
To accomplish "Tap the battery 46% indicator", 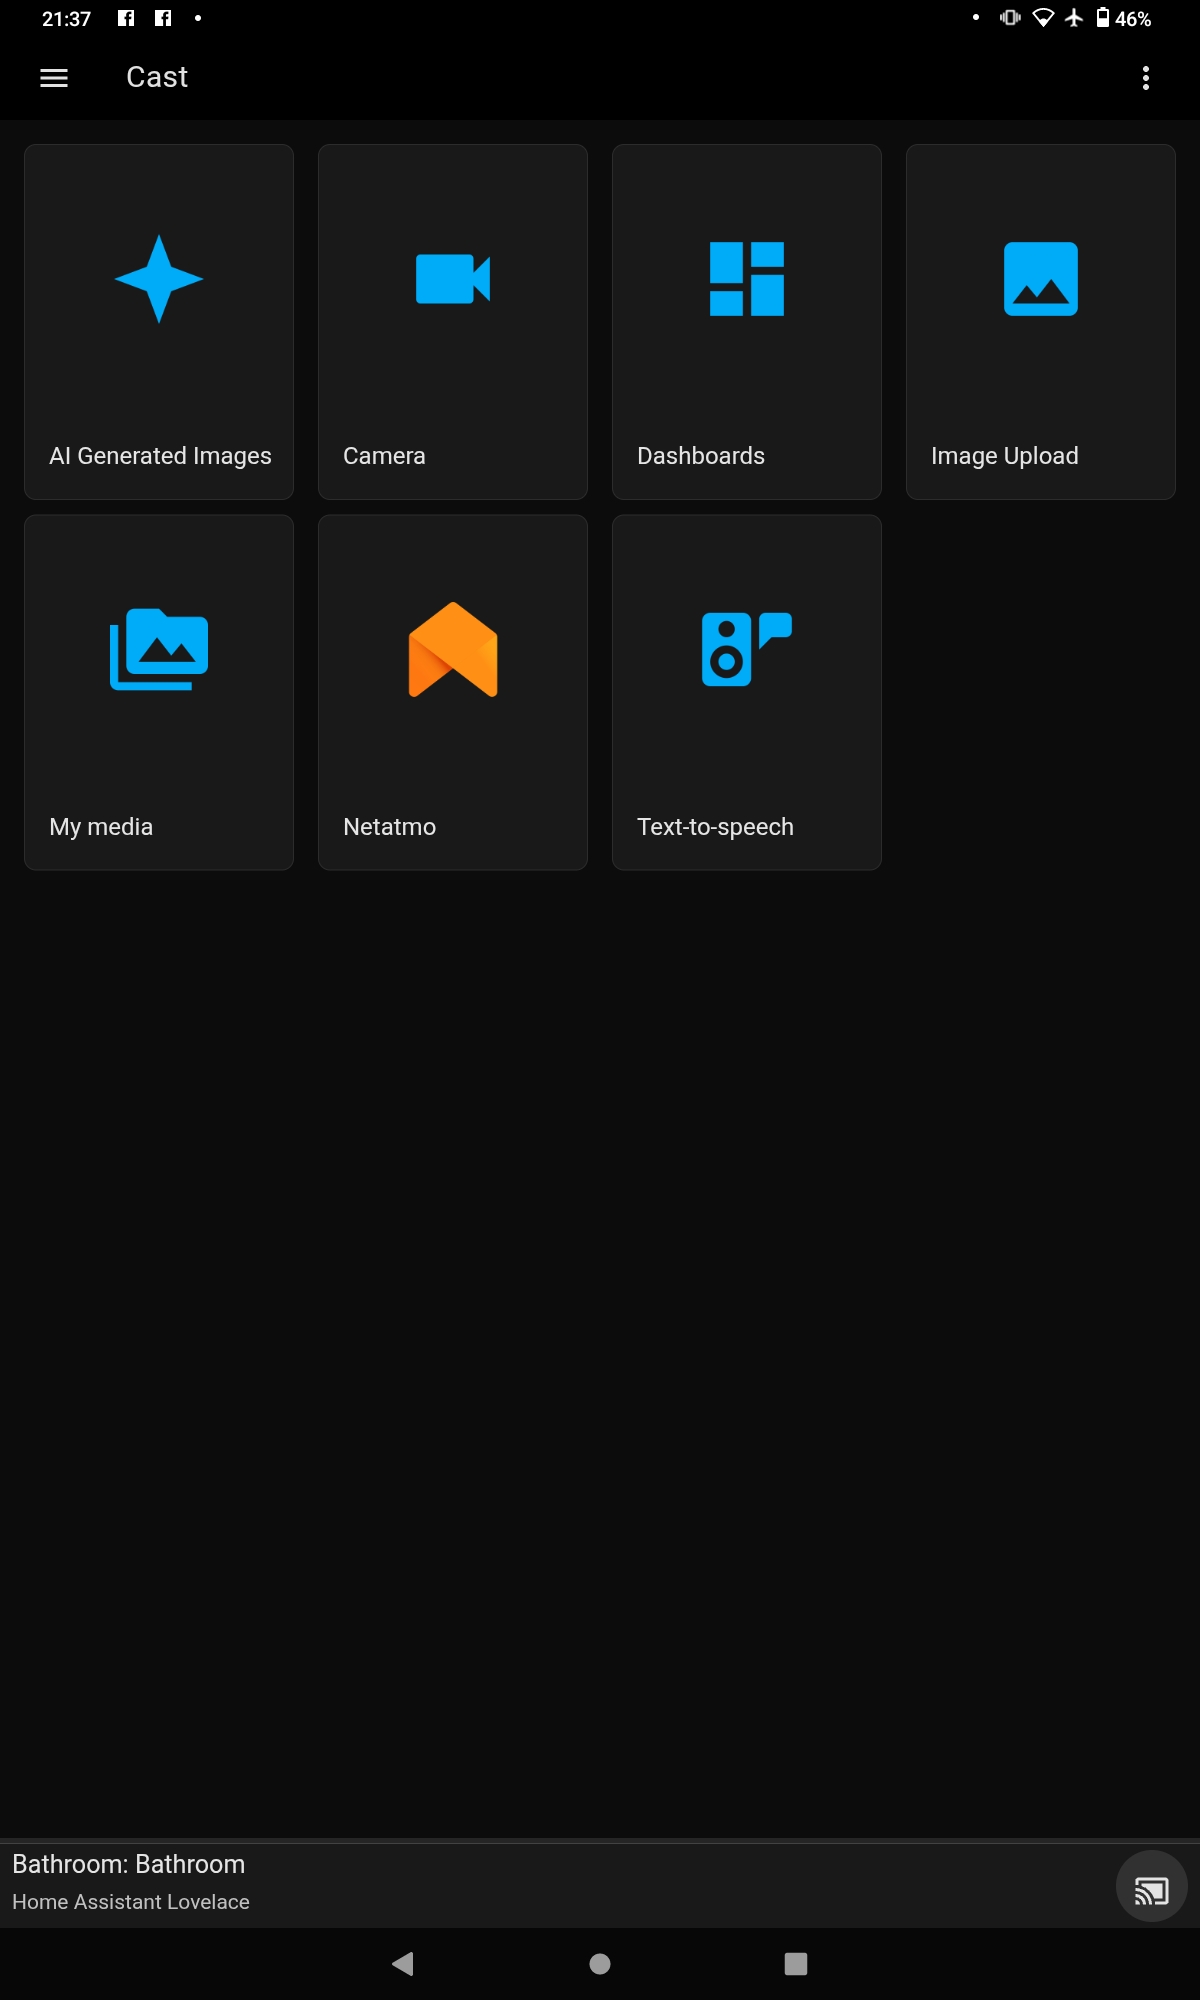I will pos(1124,18).
